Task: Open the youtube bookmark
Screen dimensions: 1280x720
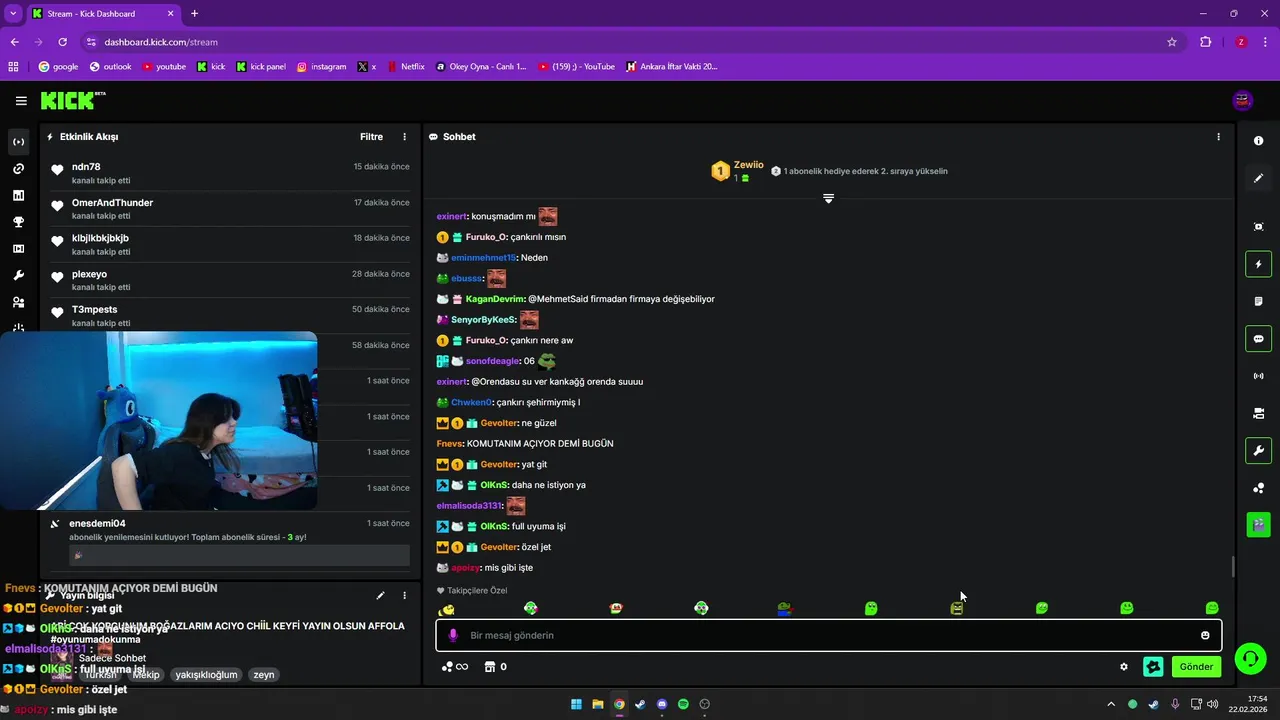Action: point(164,67)
